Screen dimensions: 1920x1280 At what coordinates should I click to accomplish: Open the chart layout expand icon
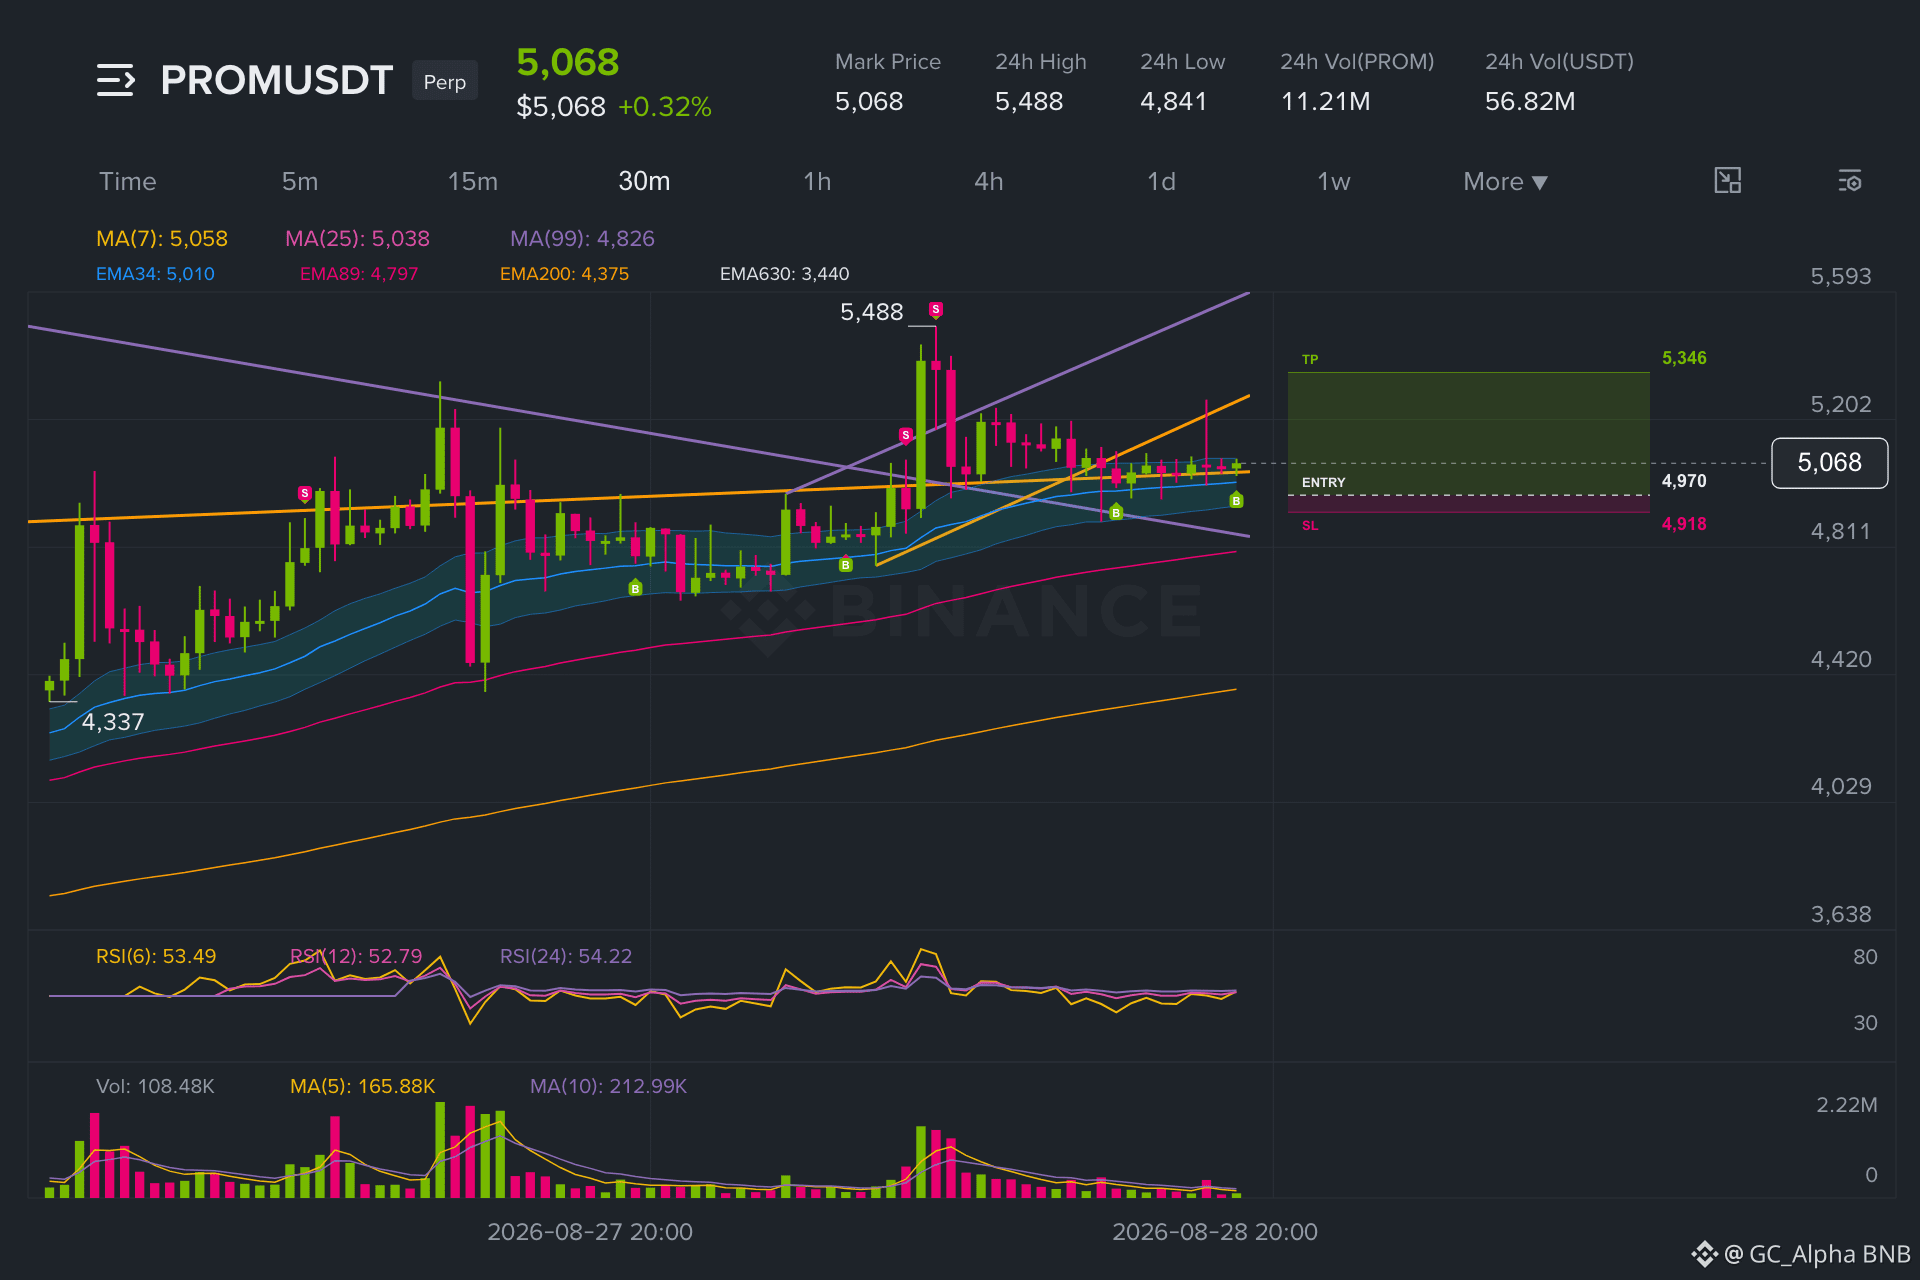point(1727,181)
